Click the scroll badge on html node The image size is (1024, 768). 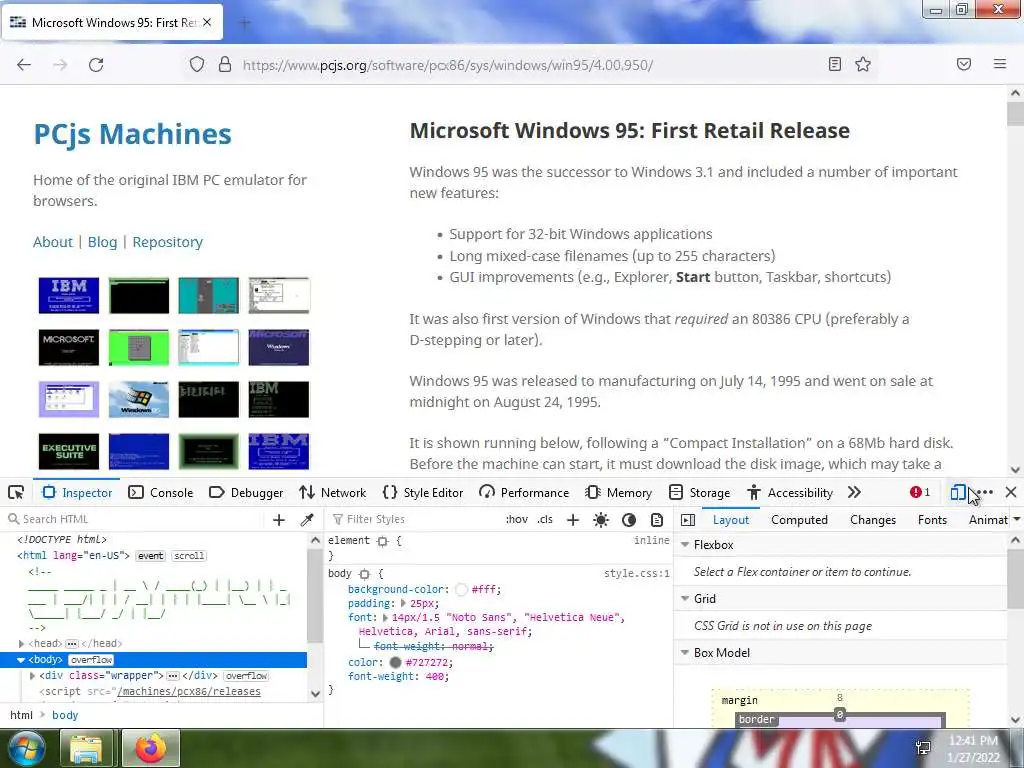[x=189, y=556]
